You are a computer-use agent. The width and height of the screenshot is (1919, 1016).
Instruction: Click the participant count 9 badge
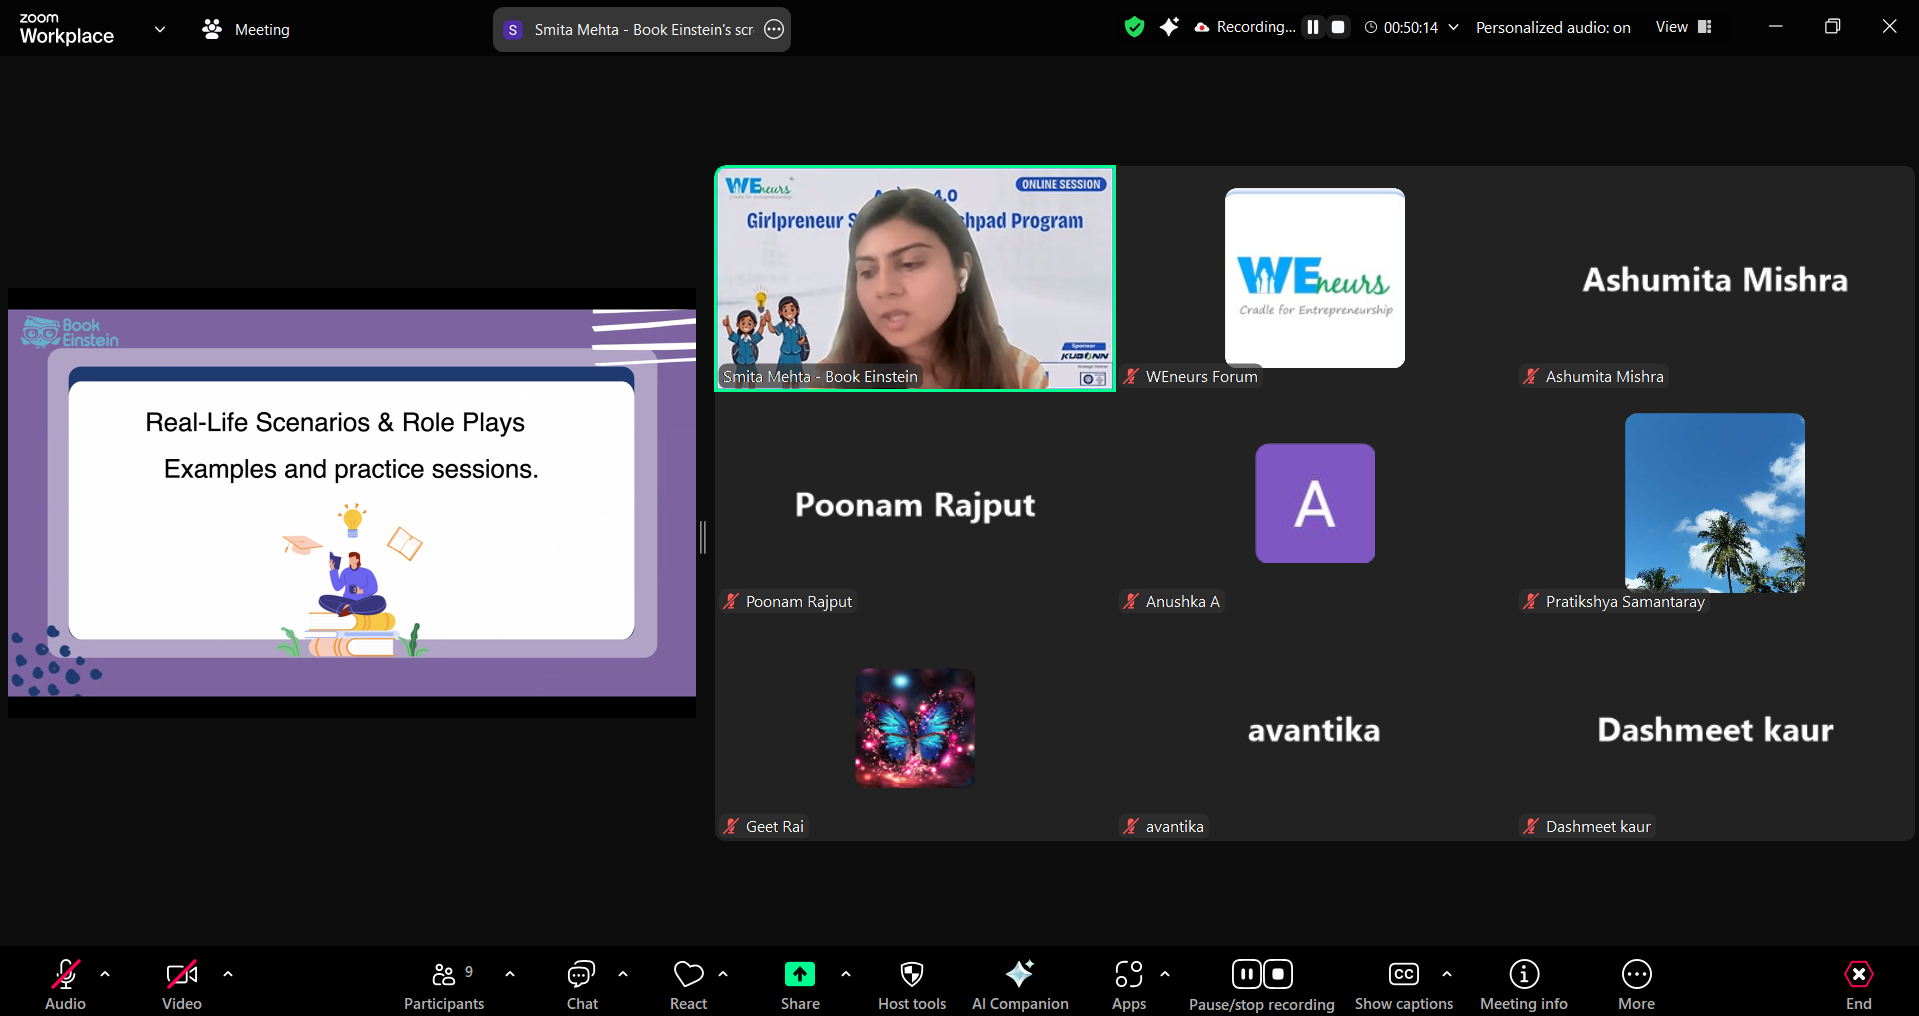point(469,972)
